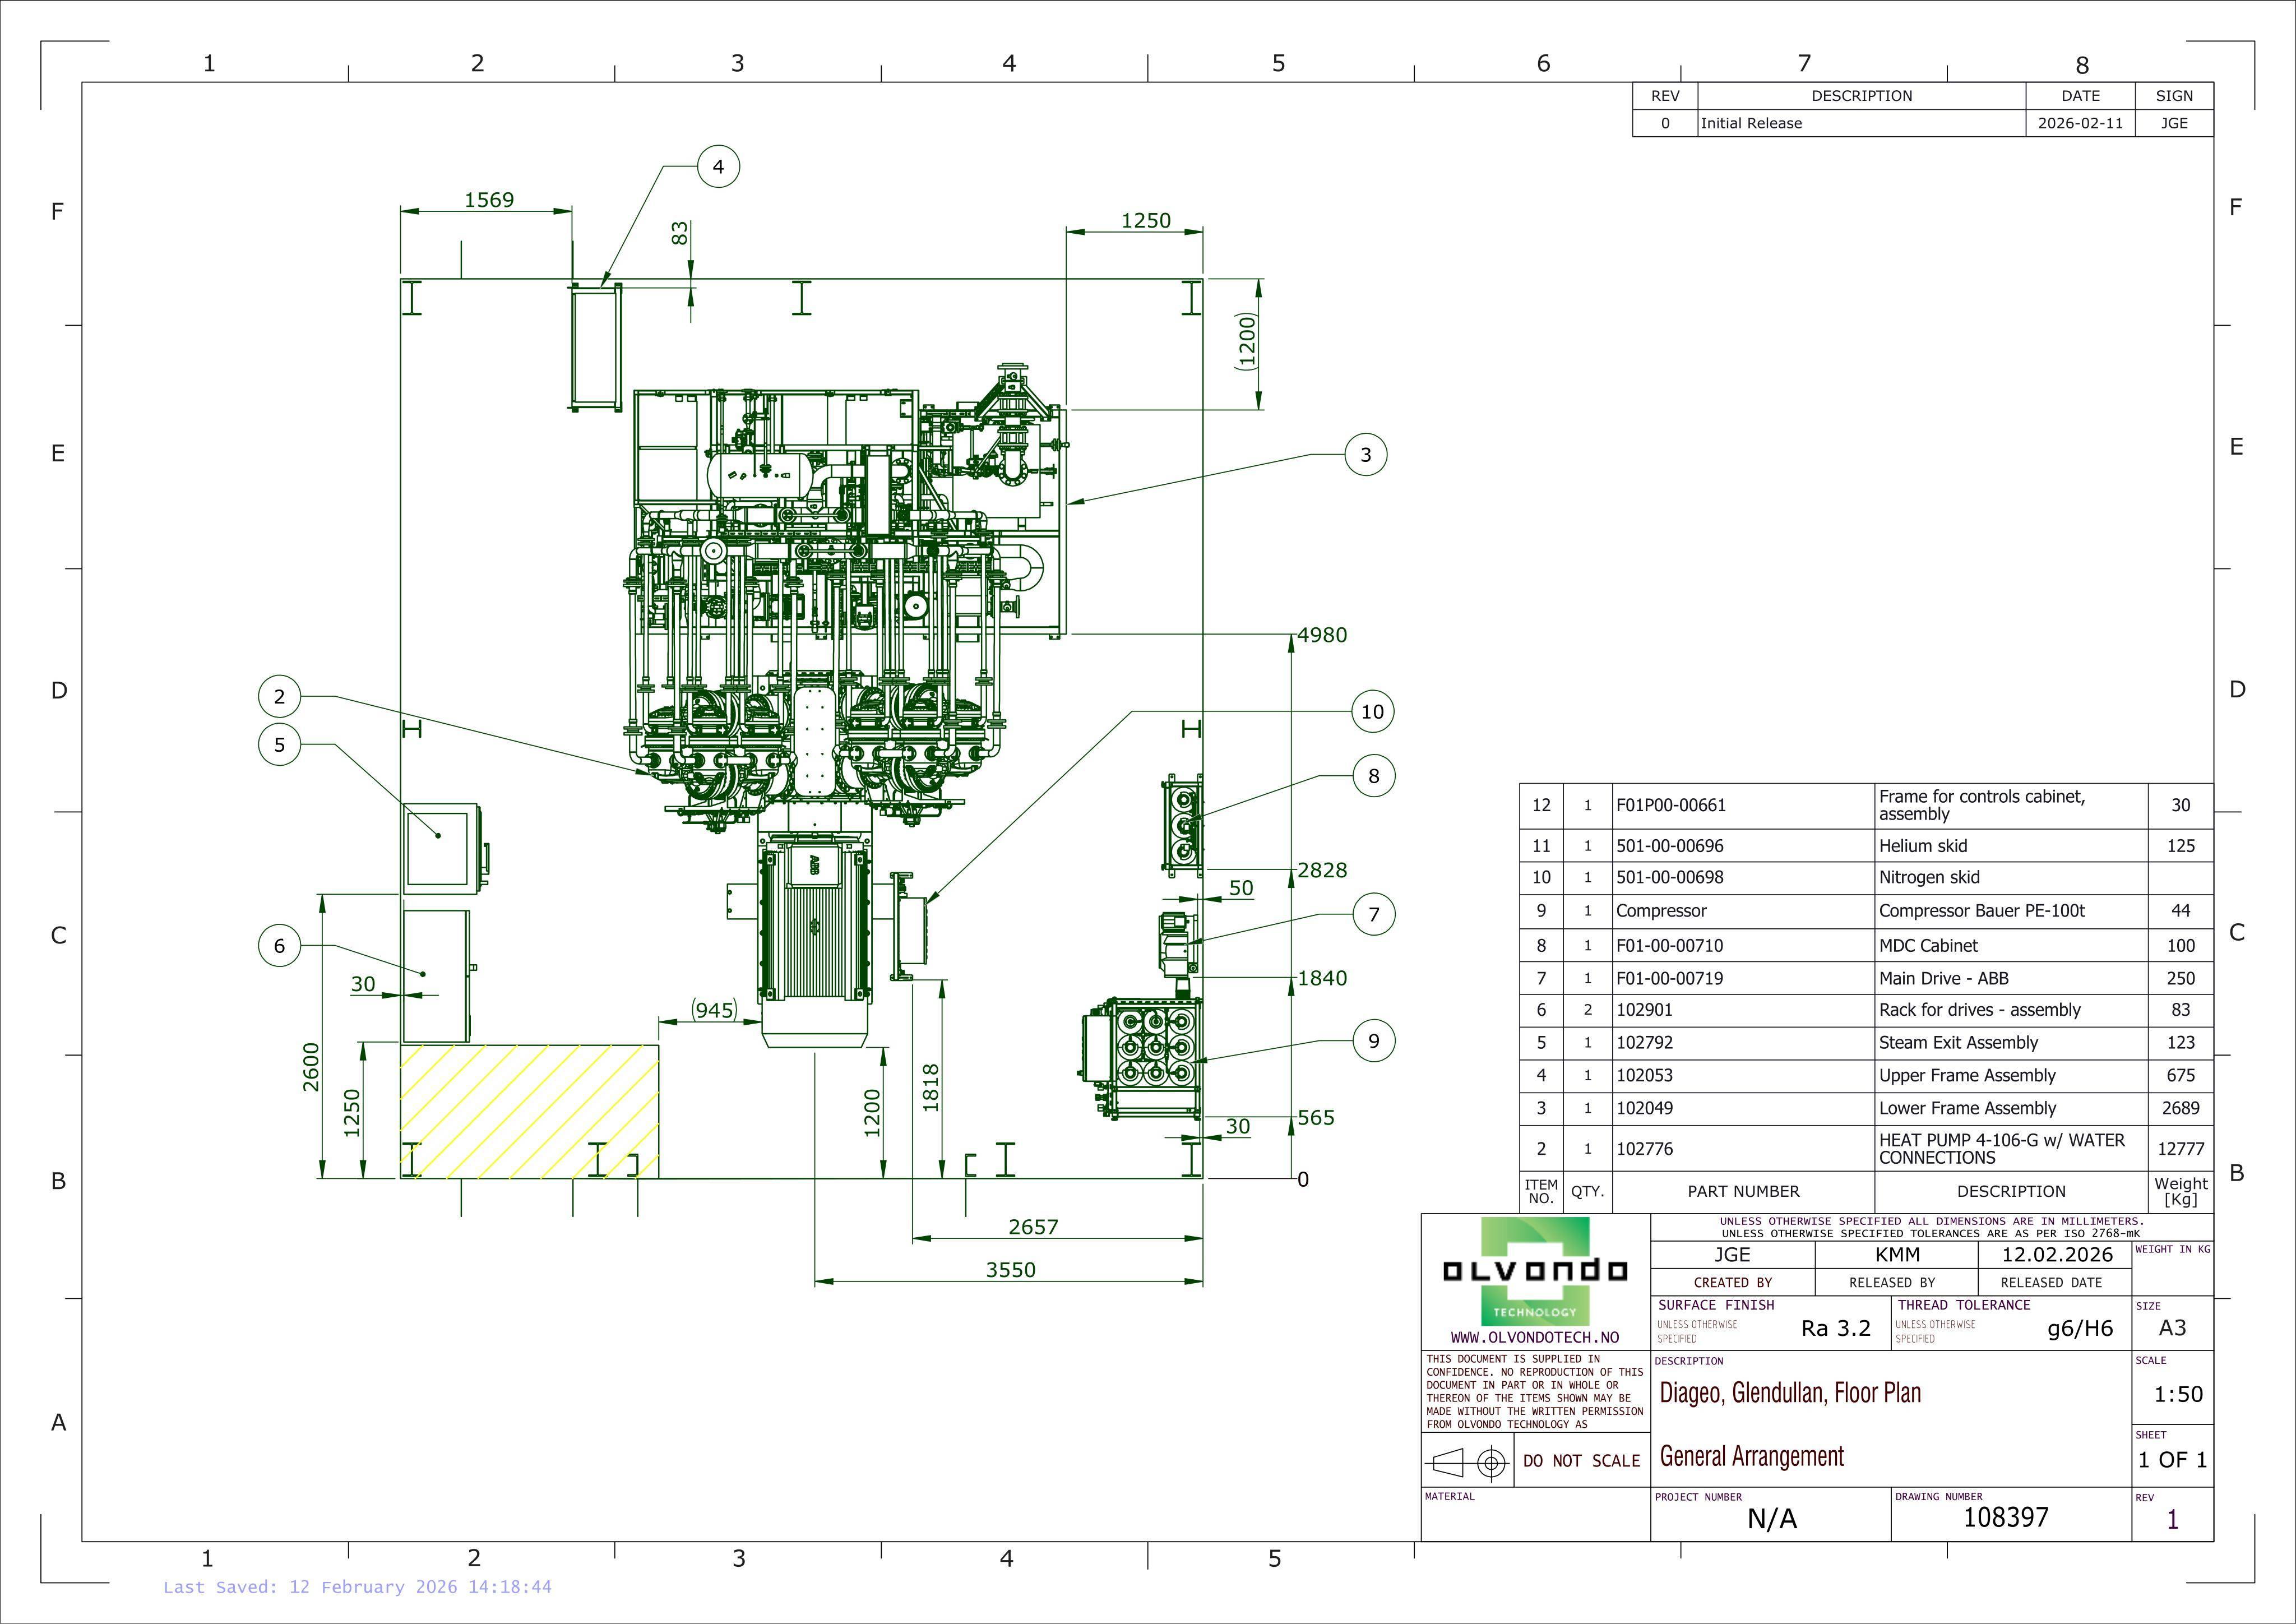Click Rack for drives - assembly row

(x=1866, y=1010)
